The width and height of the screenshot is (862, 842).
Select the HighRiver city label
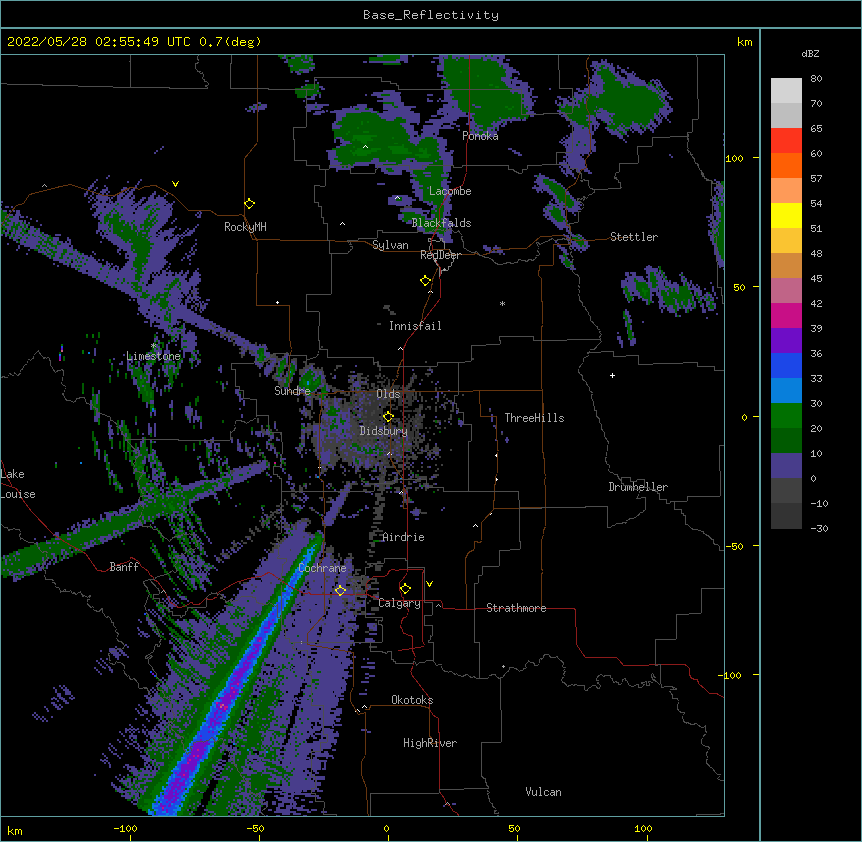(430, 743)
